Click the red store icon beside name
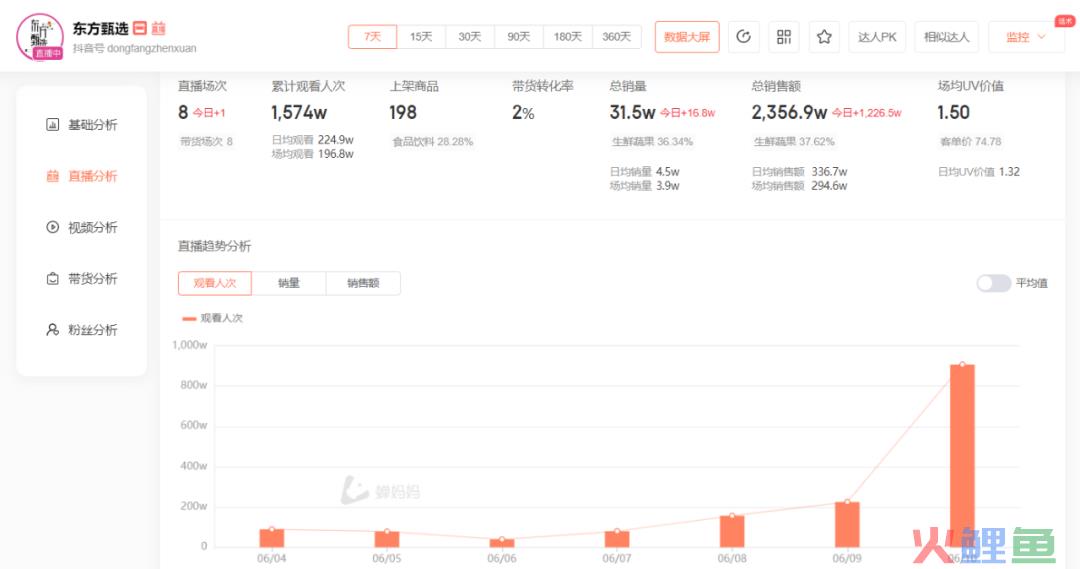This screenshot has width=1080, height=569. 158,28
